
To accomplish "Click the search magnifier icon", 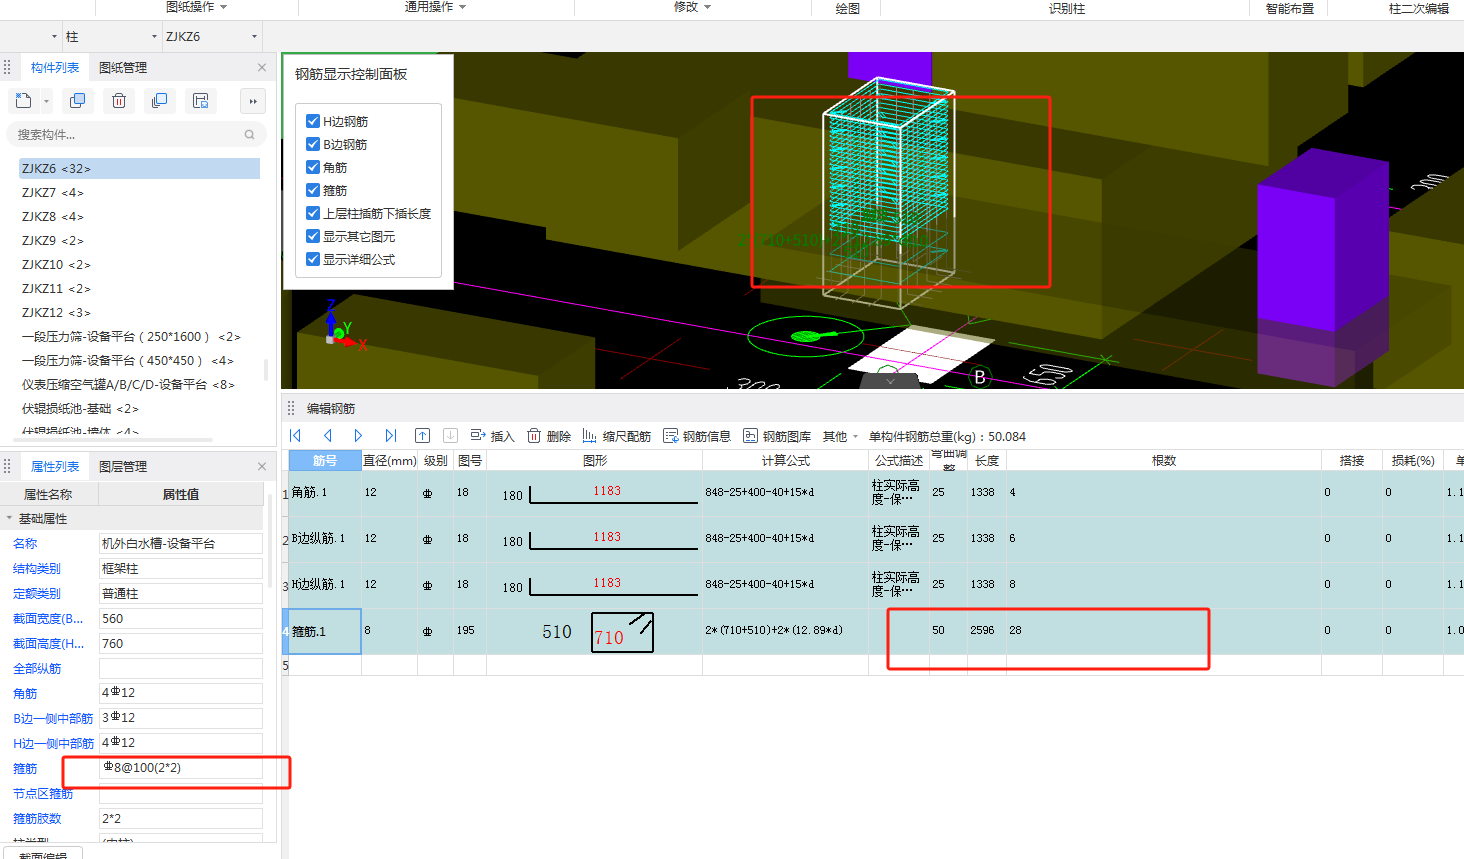I will pos(249,134).
